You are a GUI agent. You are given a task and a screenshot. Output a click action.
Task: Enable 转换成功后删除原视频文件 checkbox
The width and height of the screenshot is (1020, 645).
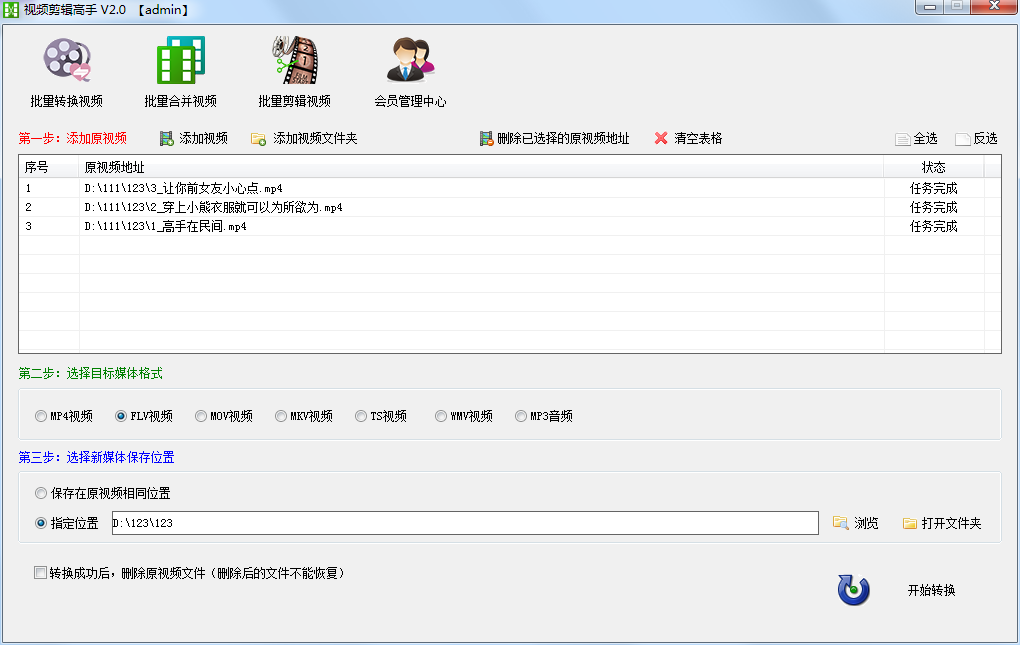point(41,572)
